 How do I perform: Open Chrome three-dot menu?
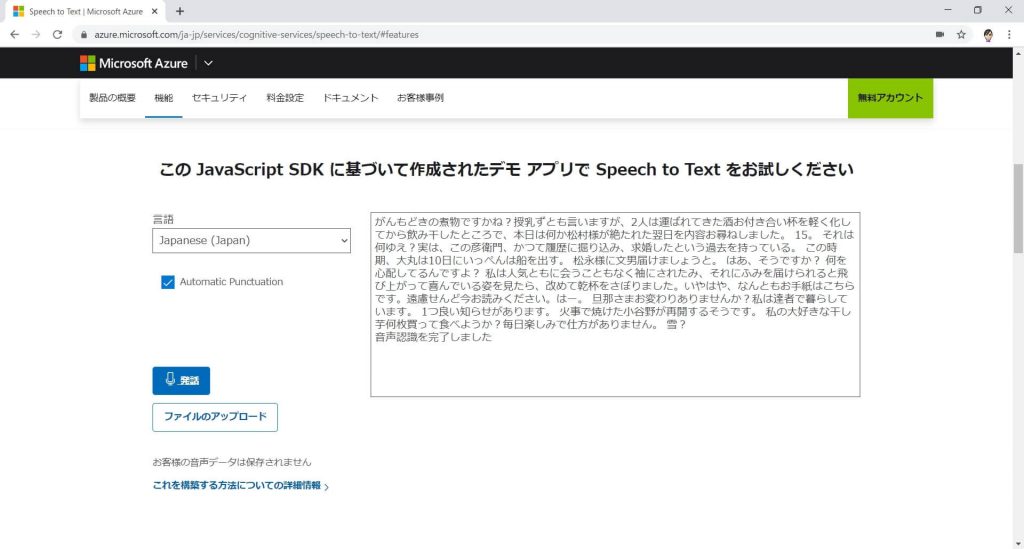pyautogui.click(x=1009, y=35)
